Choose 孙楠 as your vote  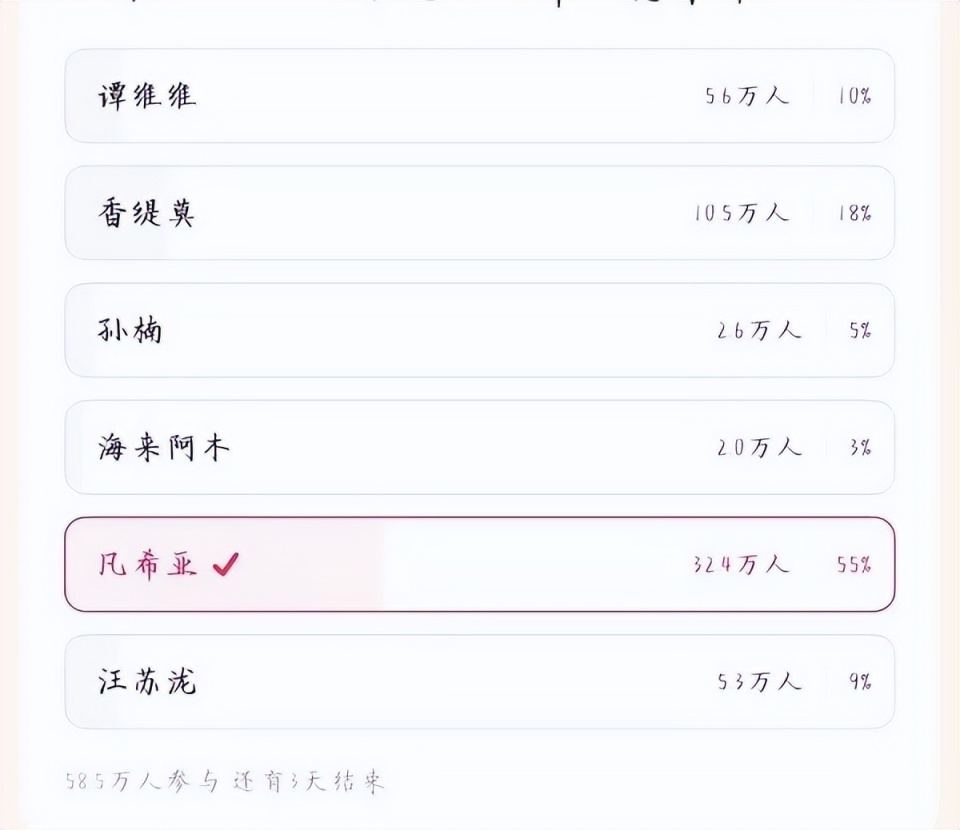click(x=130, y=330)
